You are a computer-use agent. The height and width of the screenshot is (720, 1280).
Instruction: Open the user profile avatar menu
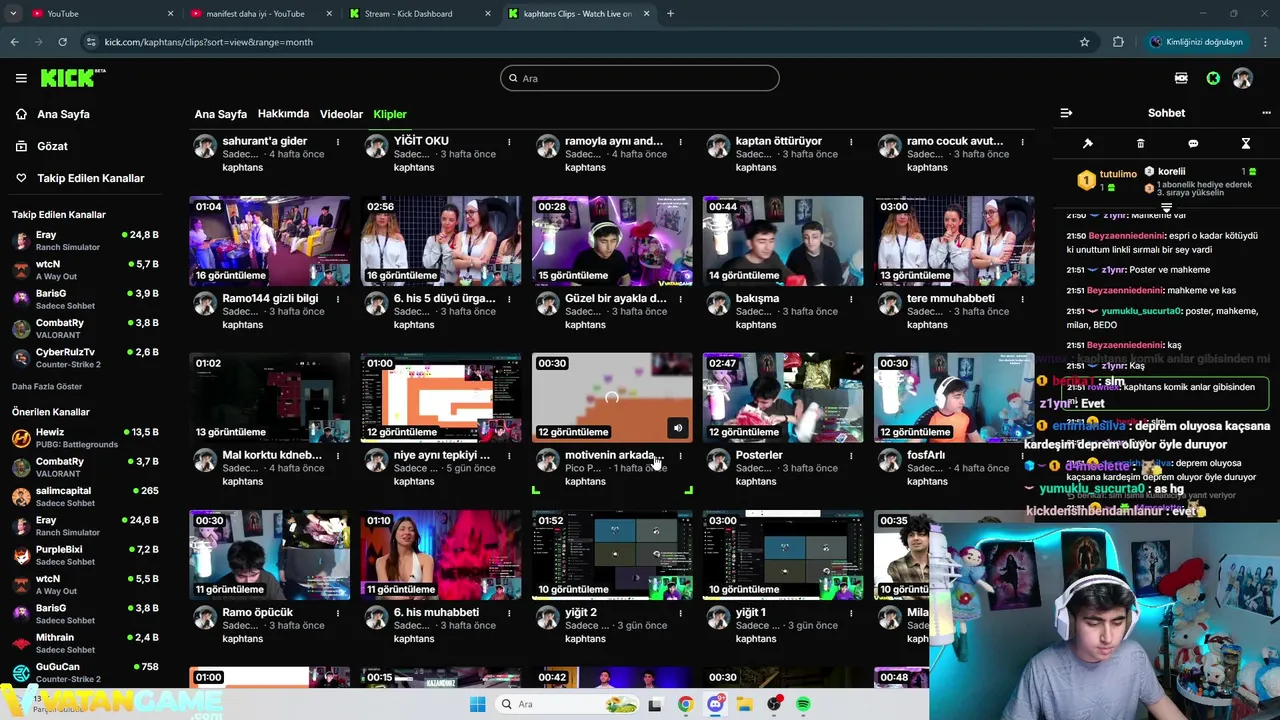click(x=1243, y=78)
